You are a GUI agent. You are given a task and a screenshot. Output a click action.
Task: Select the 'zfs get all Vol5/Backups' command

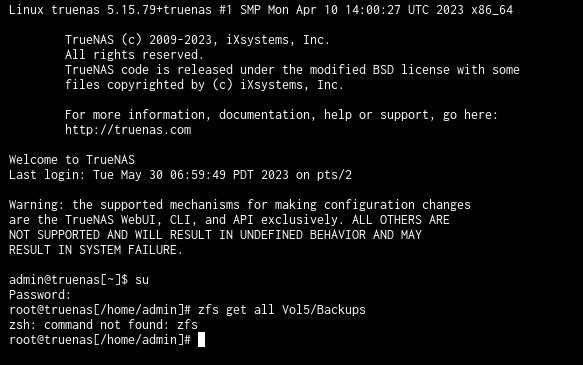[281, 310]
